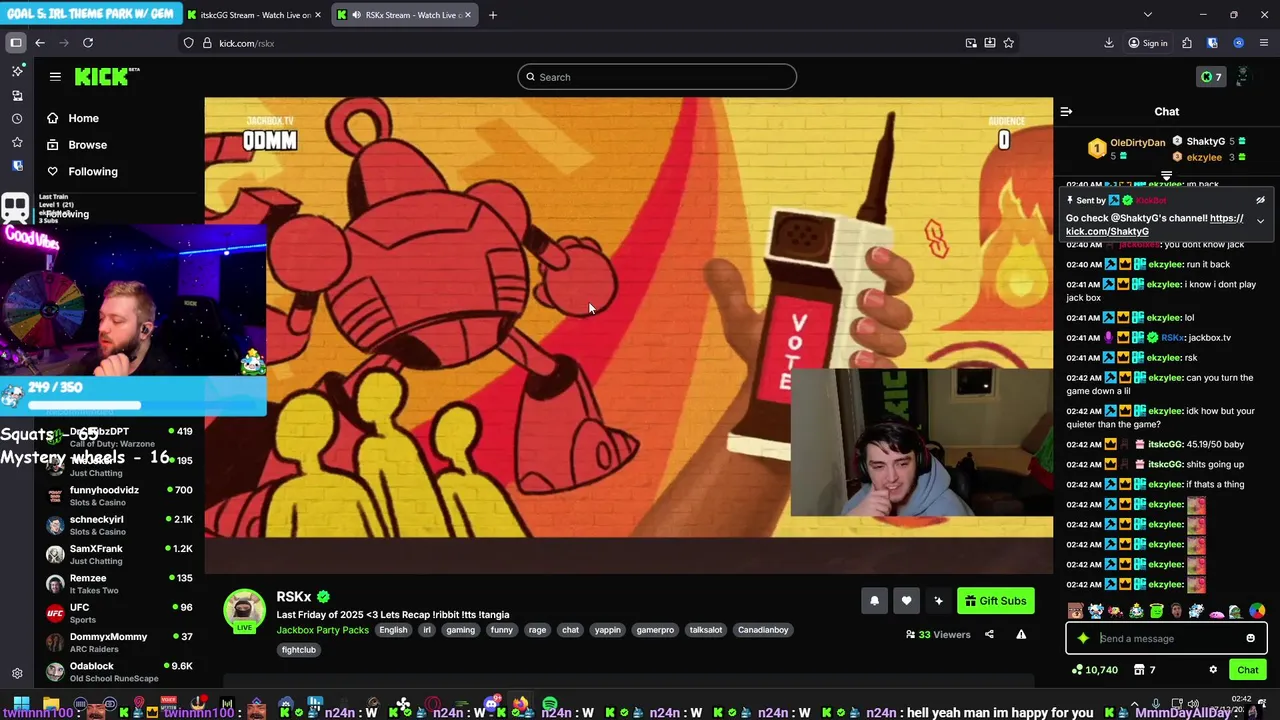Screen dimensions: 1280x720
Task: Select the Canadianboy tag
Action: click(763, 630)
